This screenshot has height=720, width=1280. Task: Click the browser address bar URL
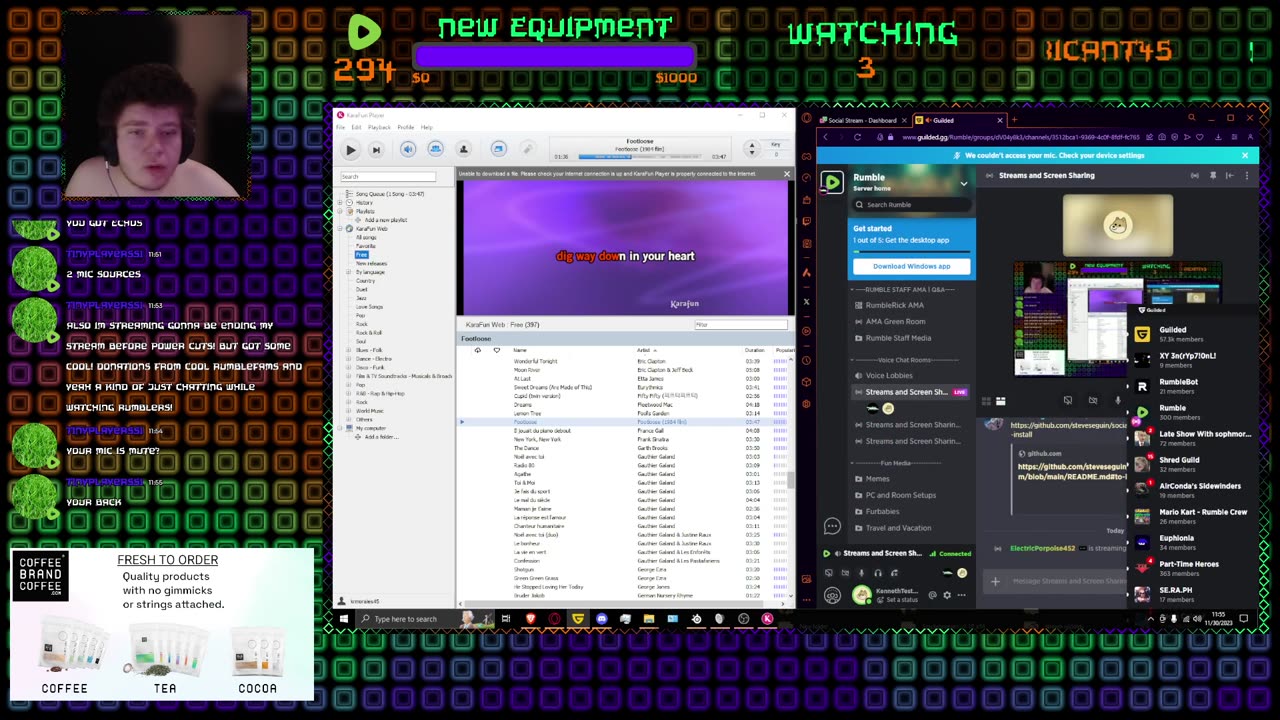(x=1020, y=137)
